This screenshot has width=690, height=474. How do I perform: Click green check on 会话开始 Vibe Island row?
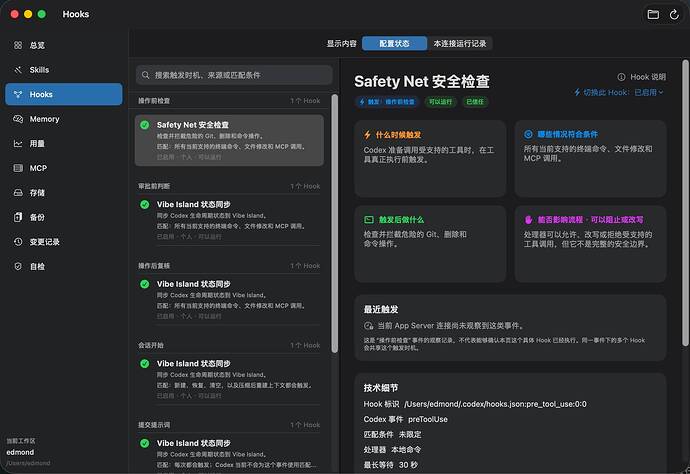pyautogui.click(x=144, y=364)
